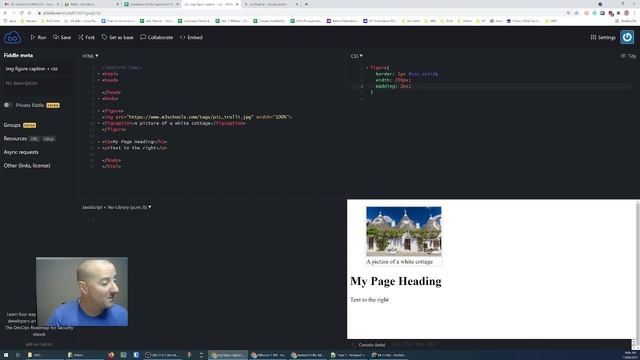The image size is (640, 360).
Task: Run the fiddle code
Action: [38, 37]
